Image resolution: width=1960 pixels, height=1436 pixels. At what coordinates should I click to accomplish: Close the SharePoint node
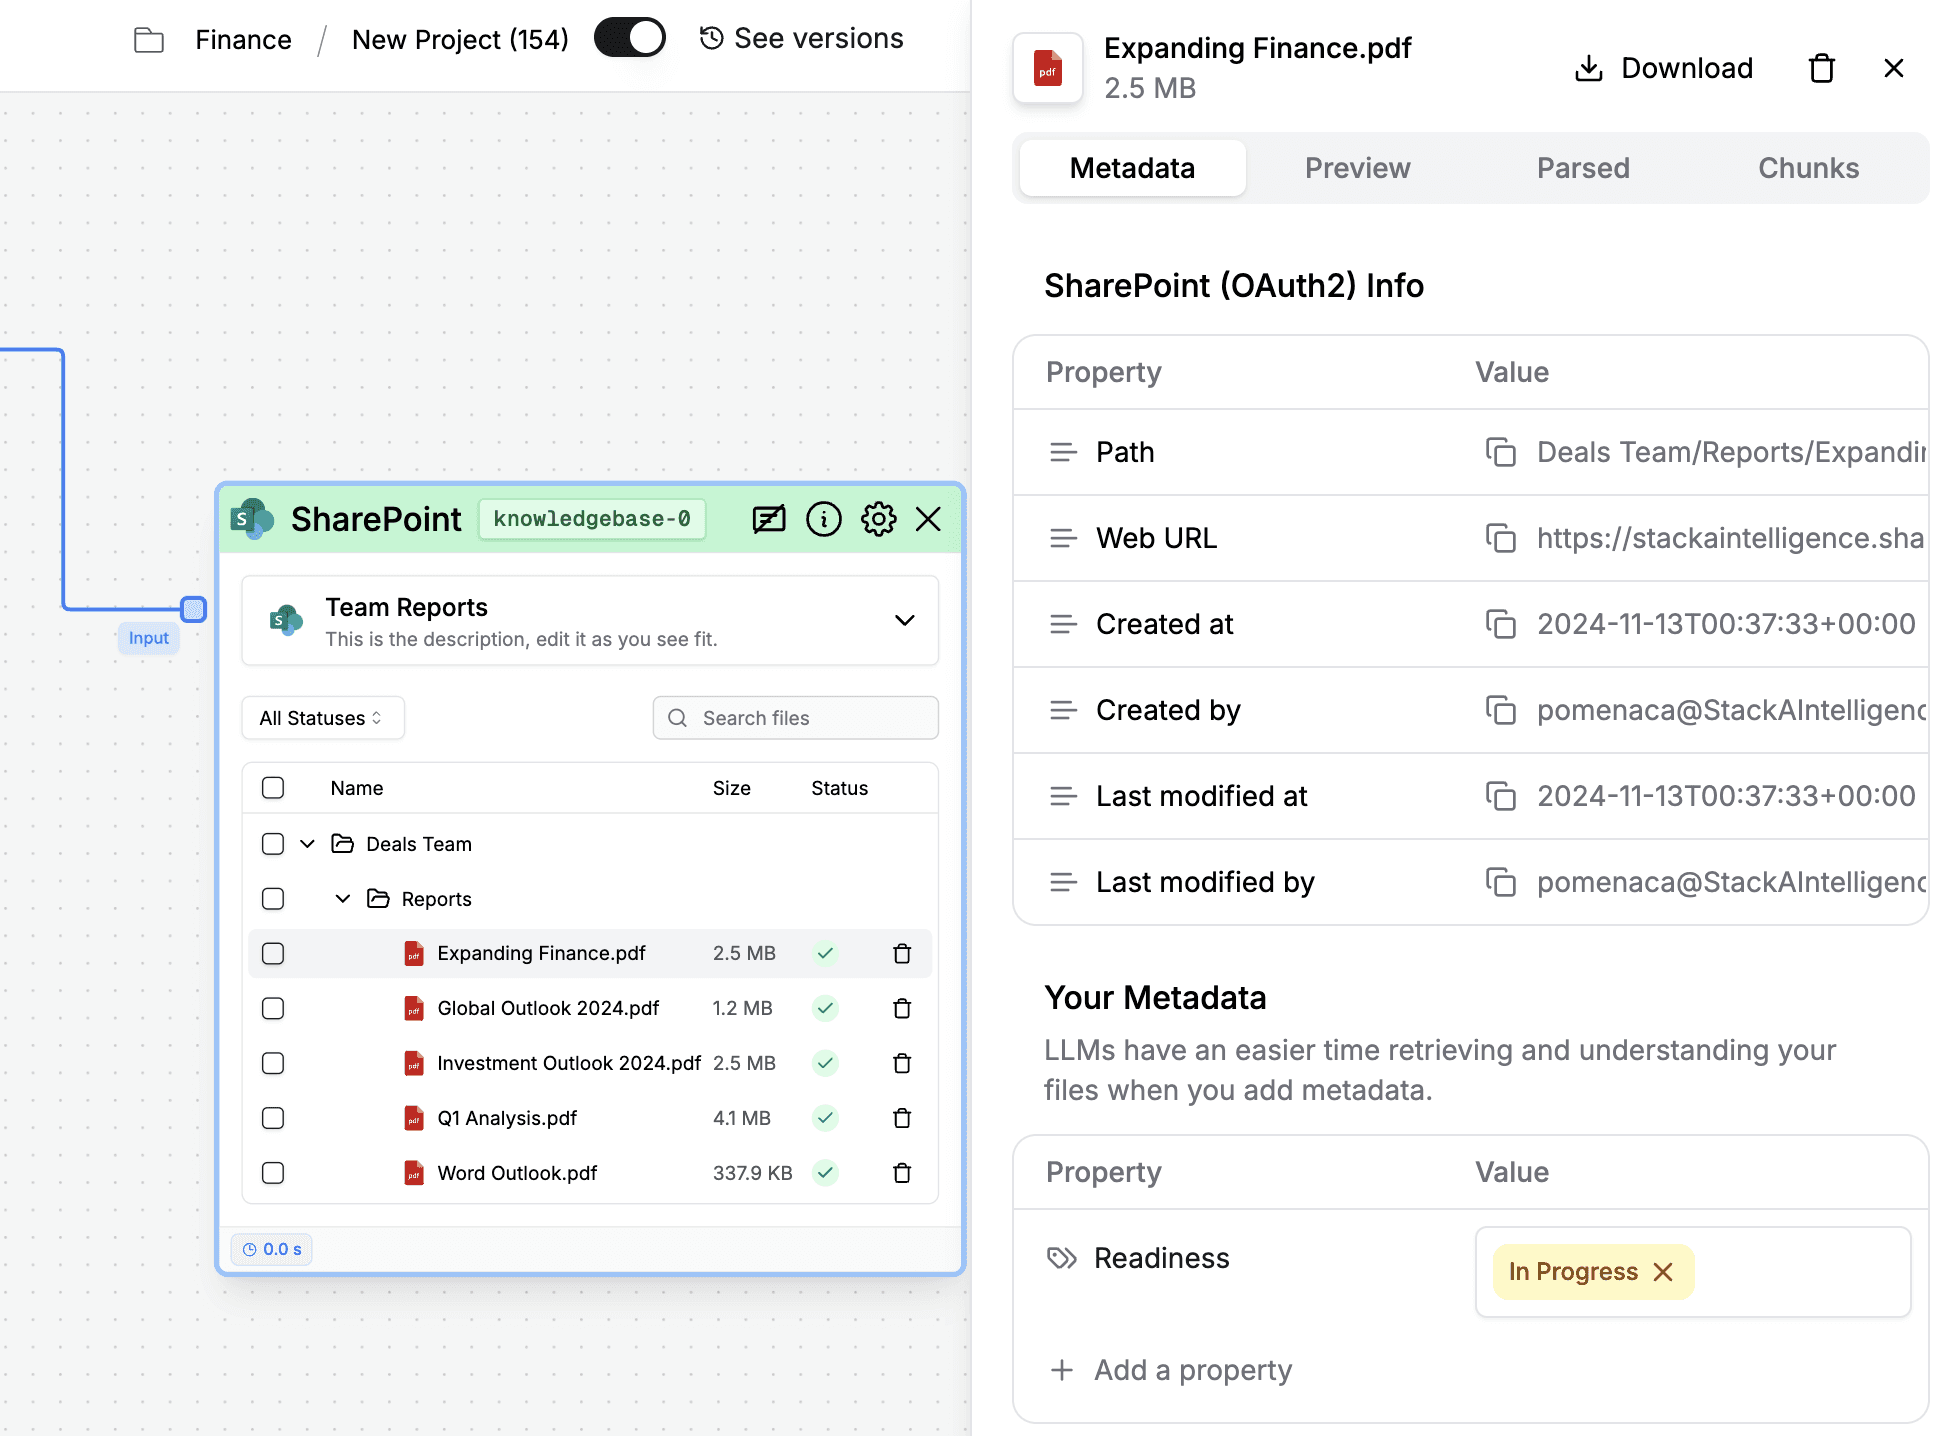(x=929, y=519)
